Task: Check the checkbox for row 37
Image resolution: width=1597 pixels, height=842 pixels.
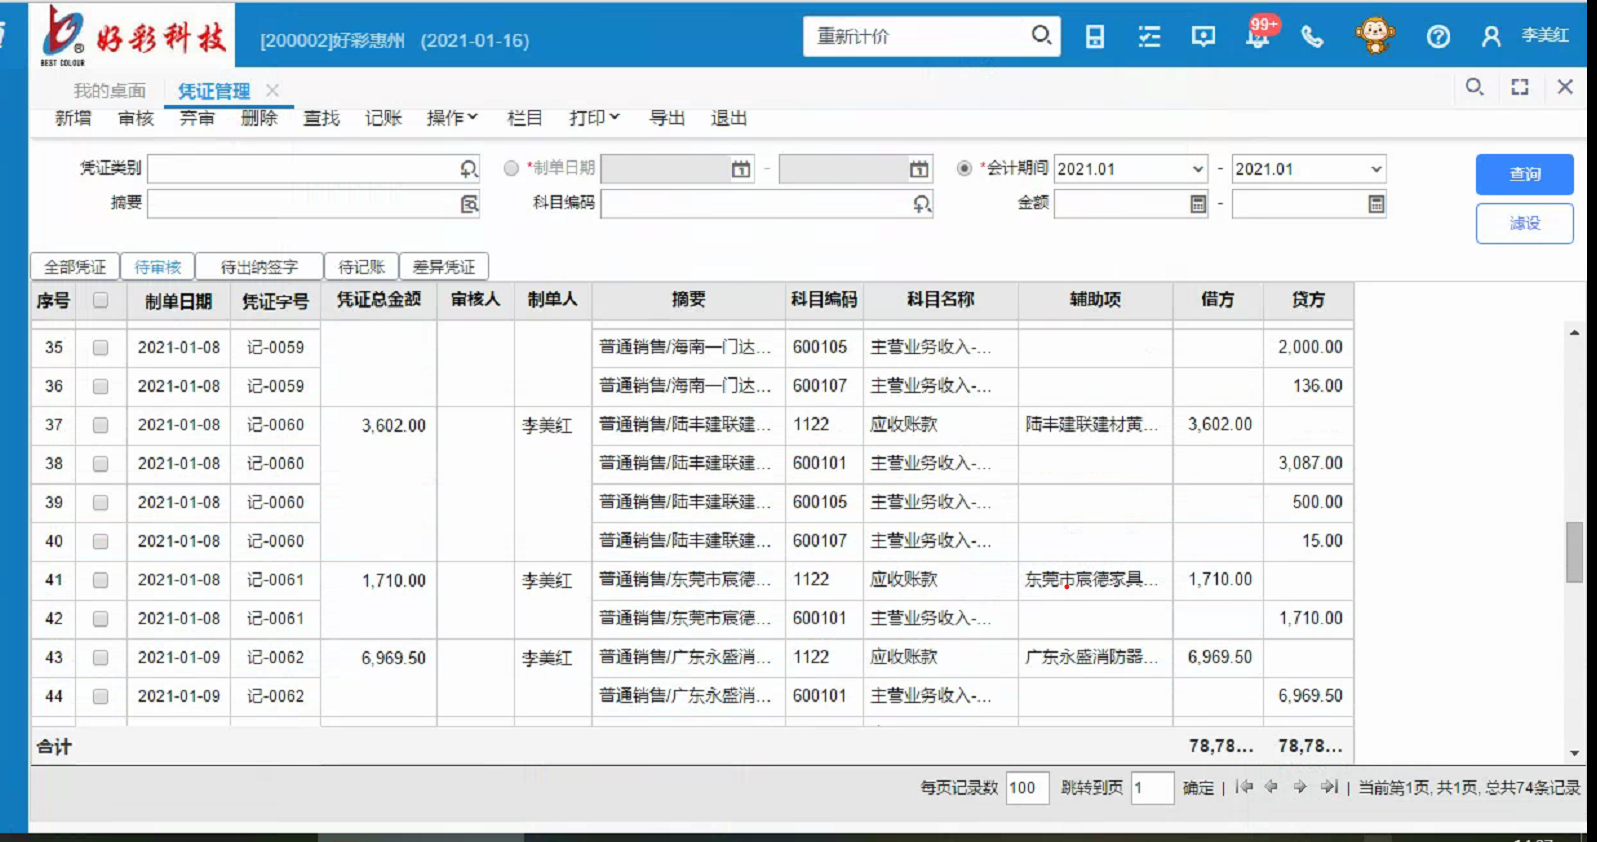Action: coord(100,425)
